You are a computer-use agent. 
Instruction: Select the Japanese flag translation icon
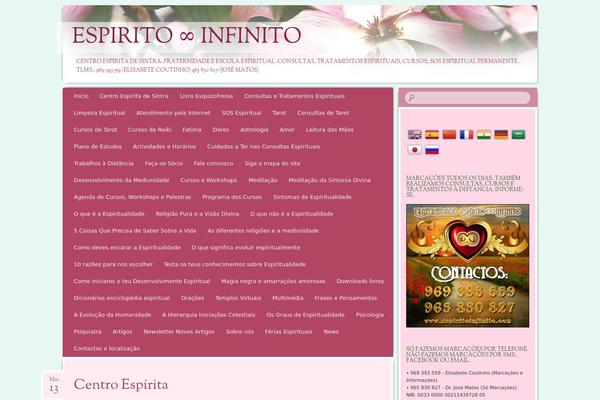[415, 150]
